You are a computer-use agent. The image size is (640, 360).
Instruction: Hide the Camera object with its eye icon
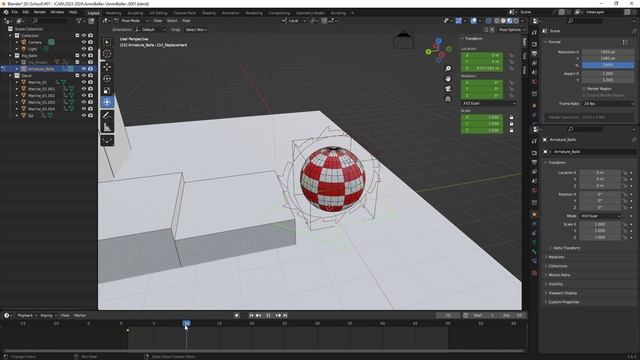(84, 42)
